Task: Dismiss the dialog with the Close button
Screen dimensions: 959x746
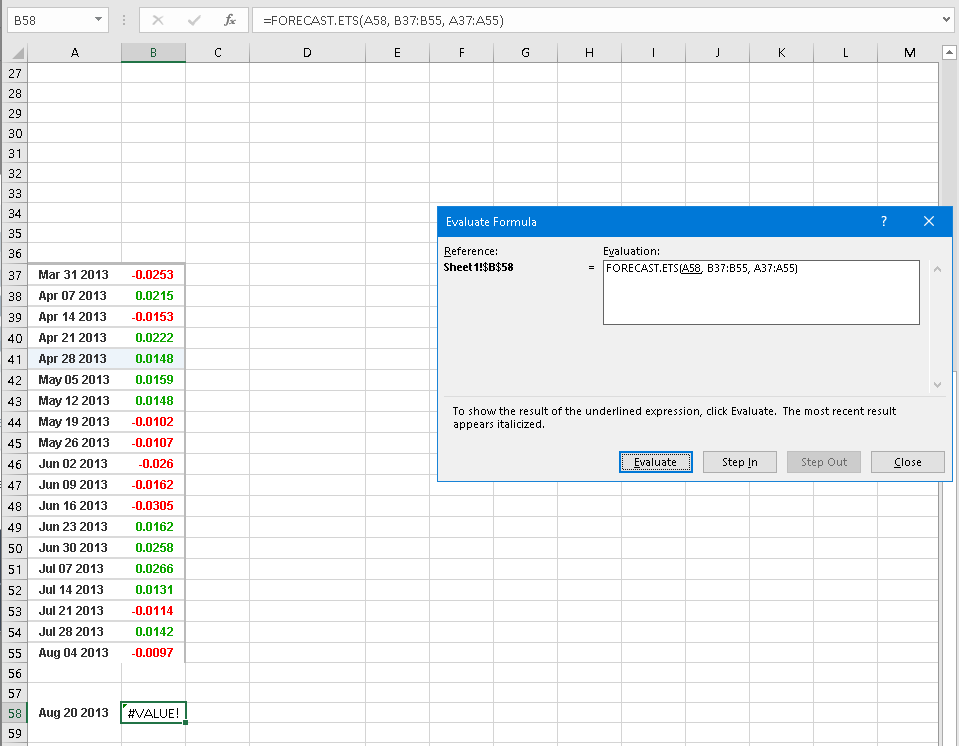Action: [907, 461]
